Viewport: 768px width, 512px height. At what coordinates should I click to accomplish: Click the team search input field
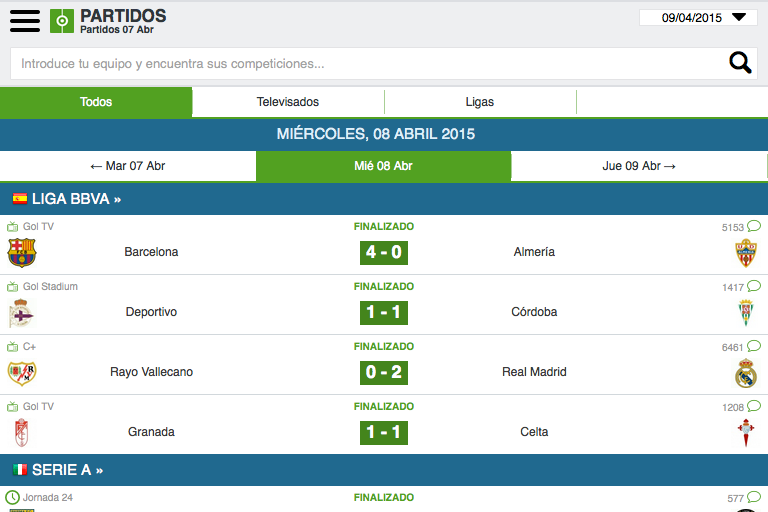coord(365,63)
